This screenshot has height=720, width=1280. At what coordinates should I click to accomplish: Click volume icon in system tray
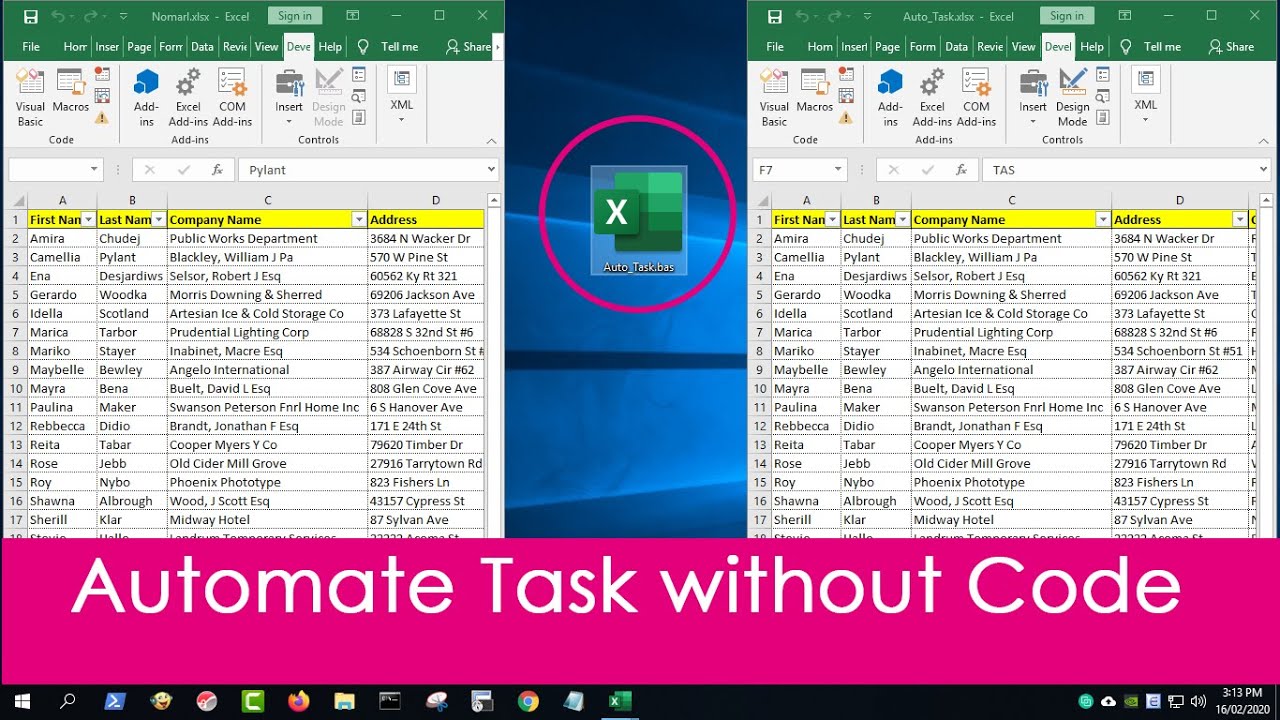(1199, 701)
